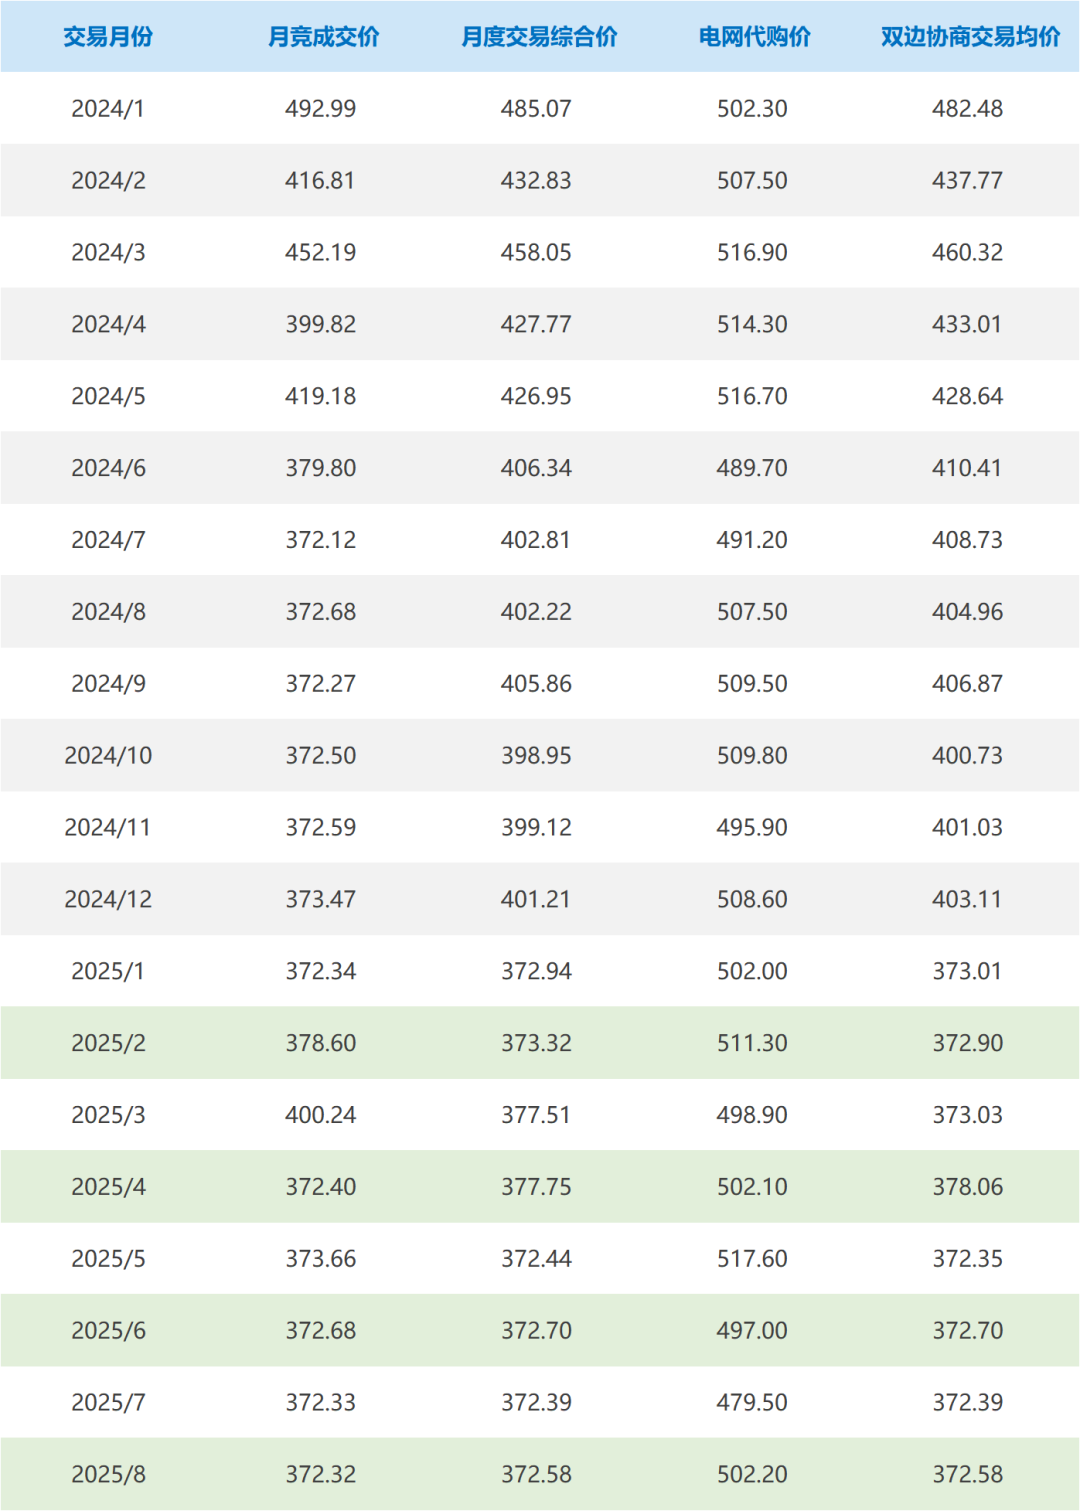Select the 398.95 综合价 cell
This screenshot has height=1511, width=1080.
point(536,755)
